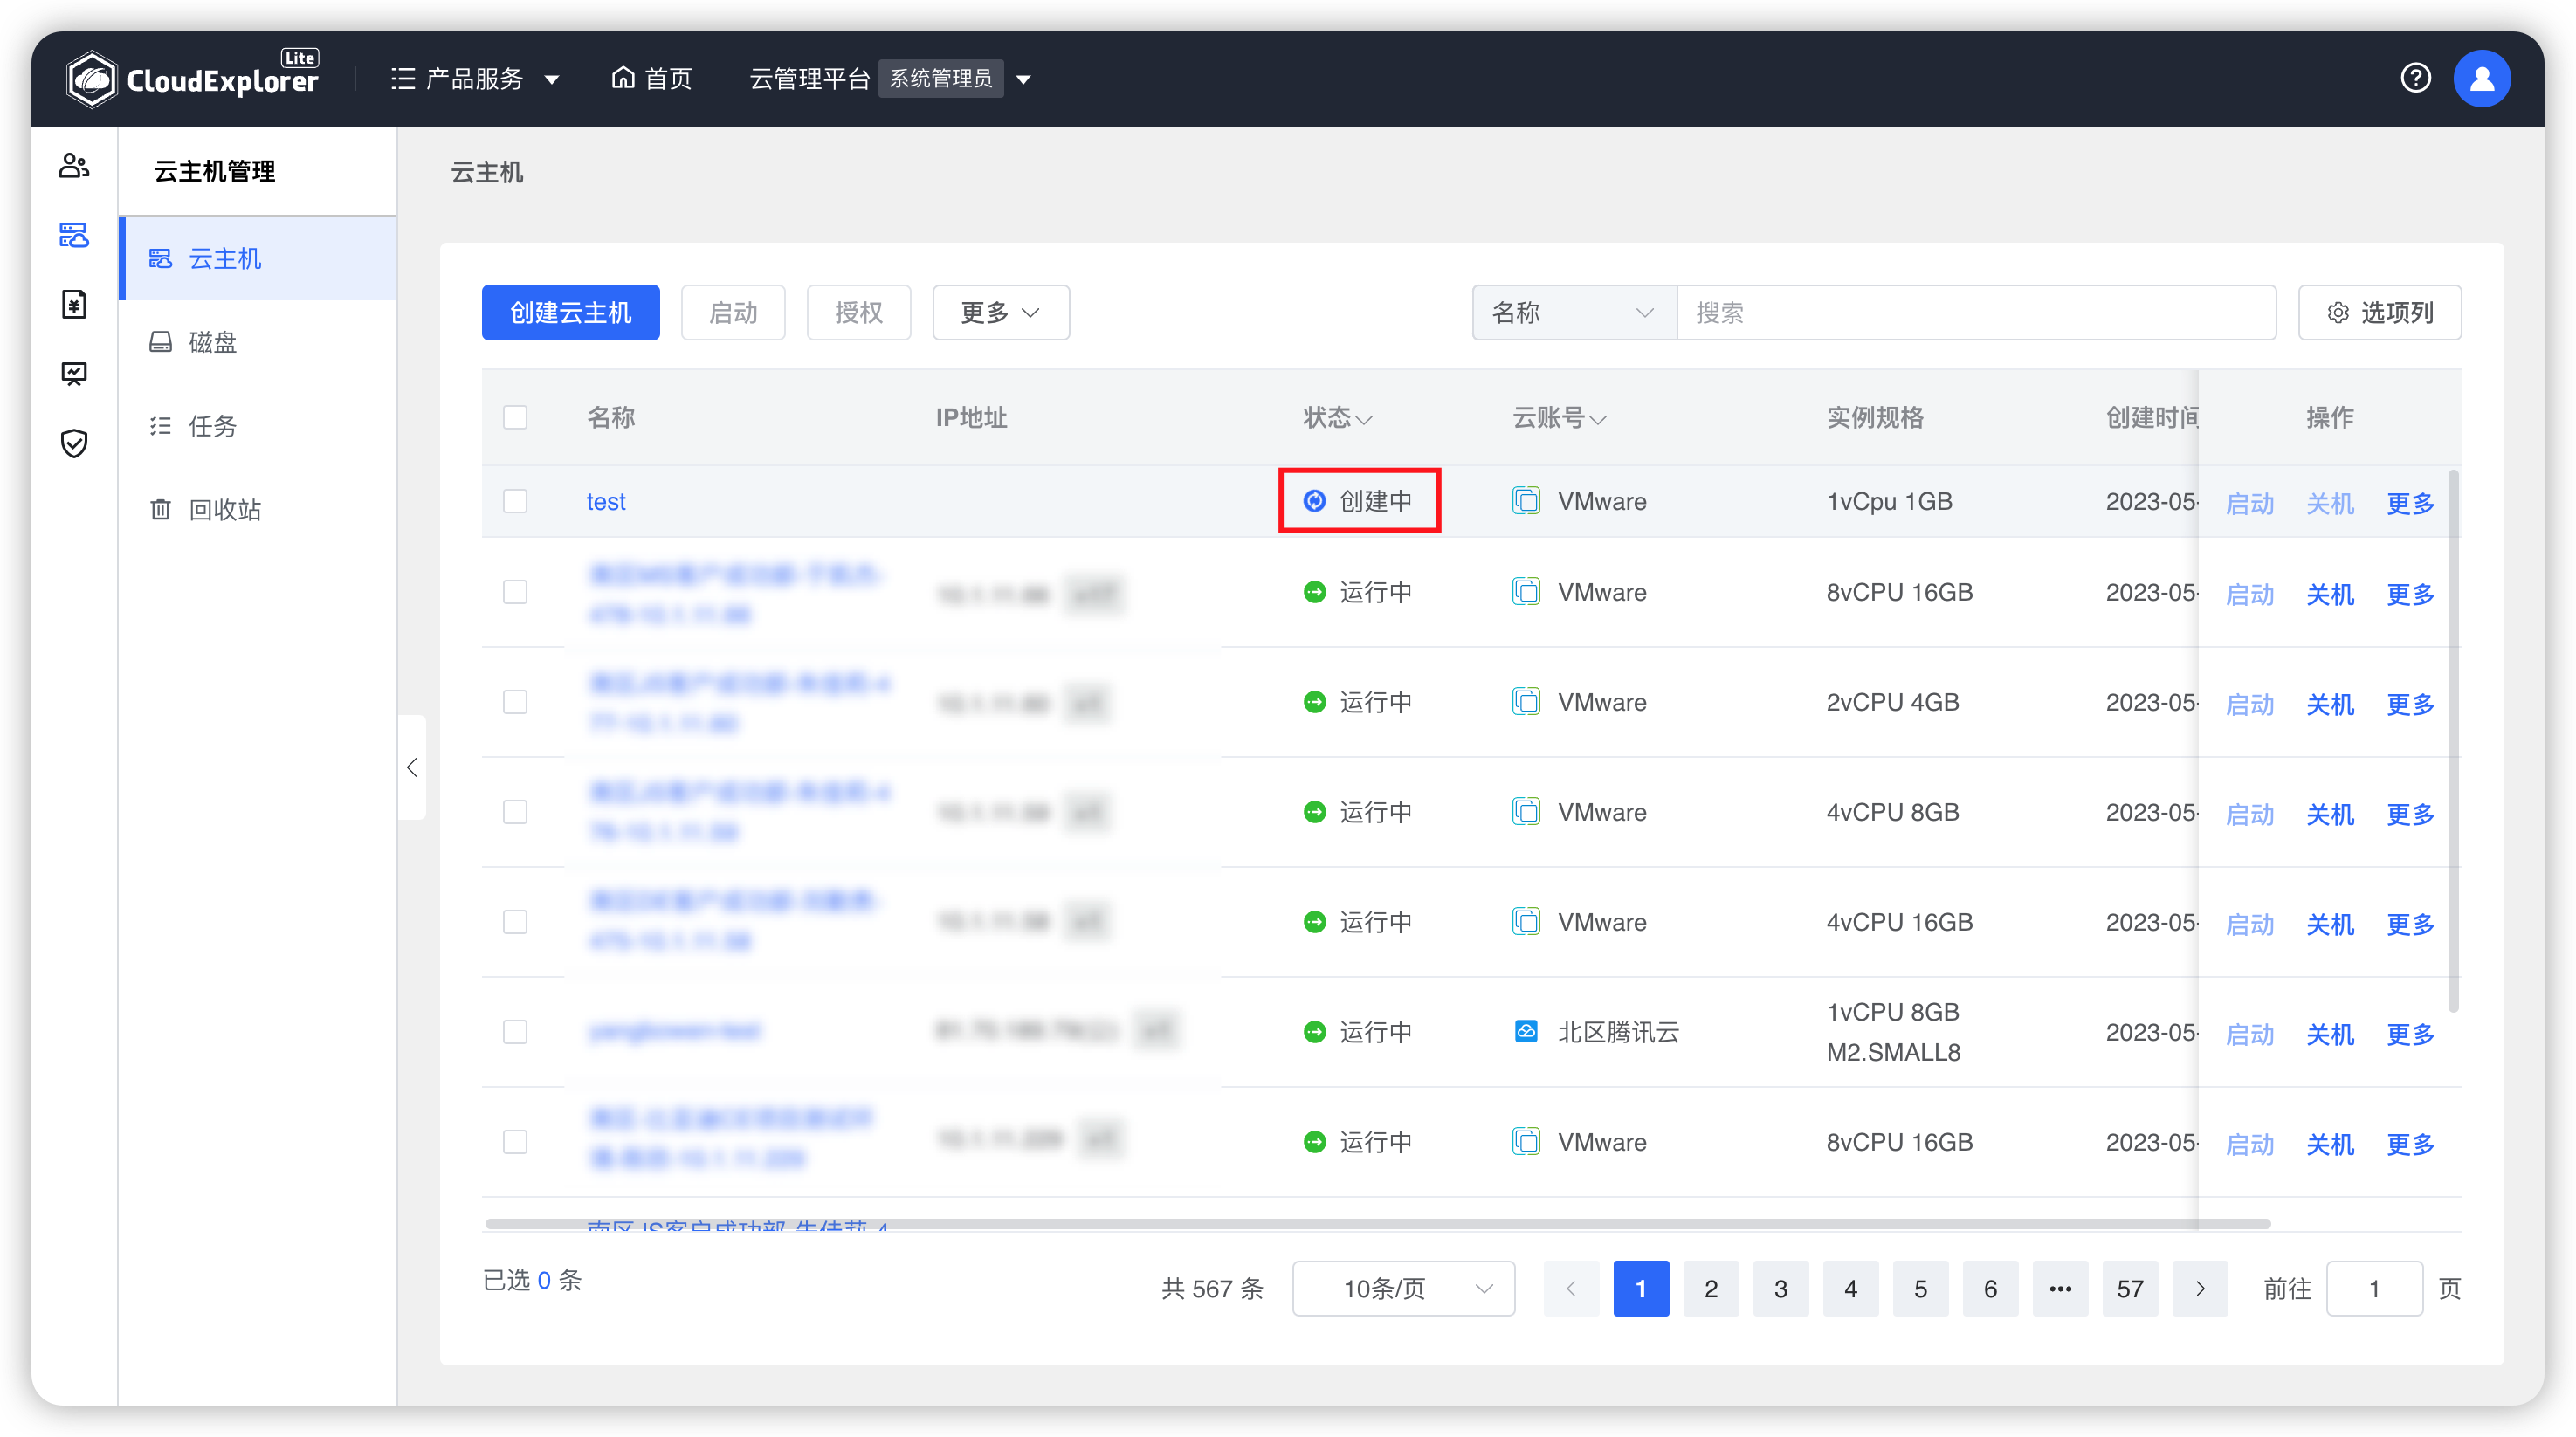Check the checkbox for the 4vCPU 8GB row
The image size is (2576, 1437).
(515, 812)
